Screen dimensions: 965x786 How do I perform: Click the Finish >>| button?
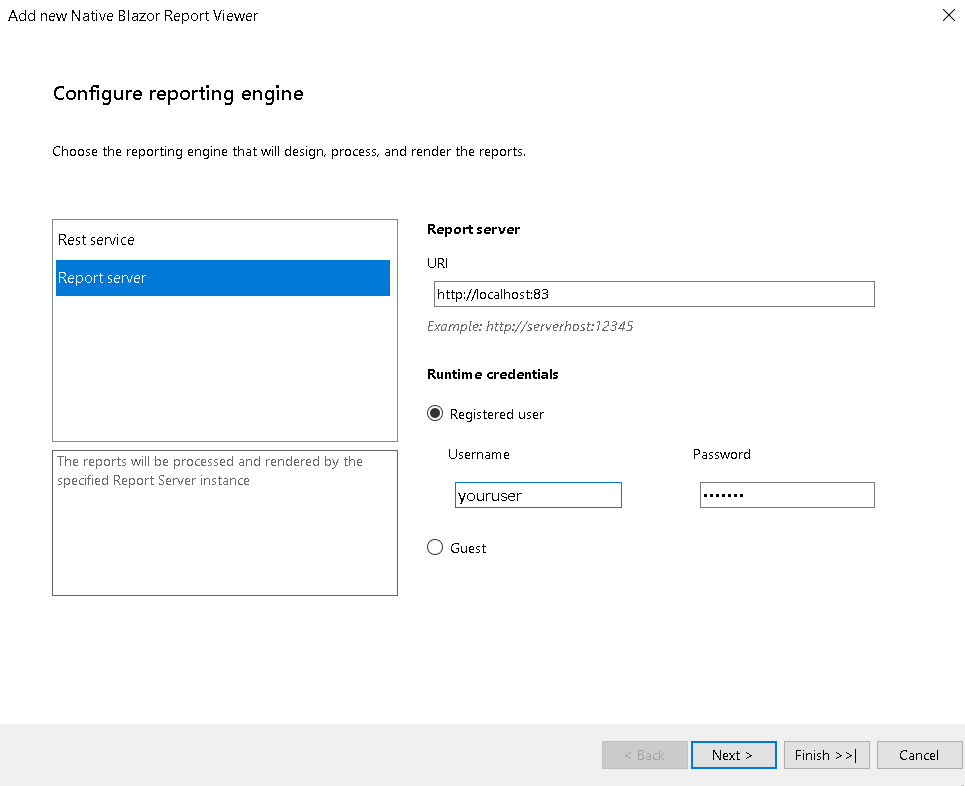[x=826, y=755]
